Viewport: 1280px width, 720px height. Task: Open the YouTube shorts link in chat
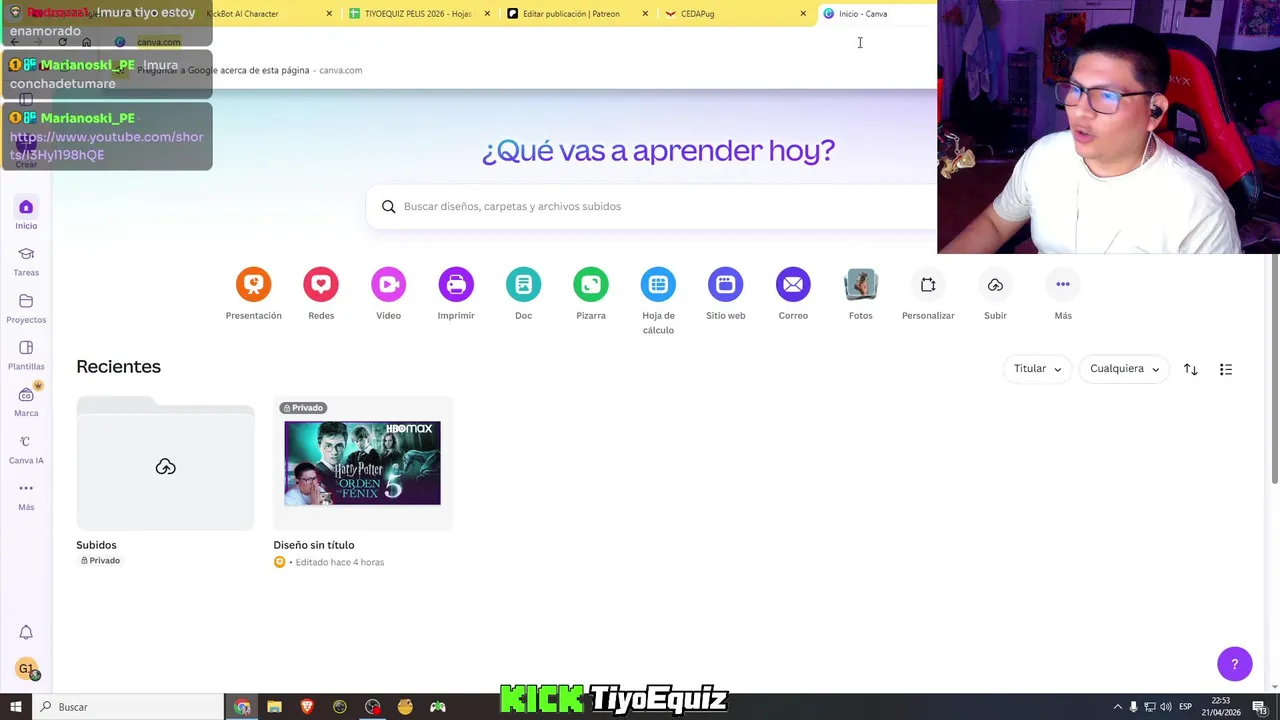(x=106, y=146)
